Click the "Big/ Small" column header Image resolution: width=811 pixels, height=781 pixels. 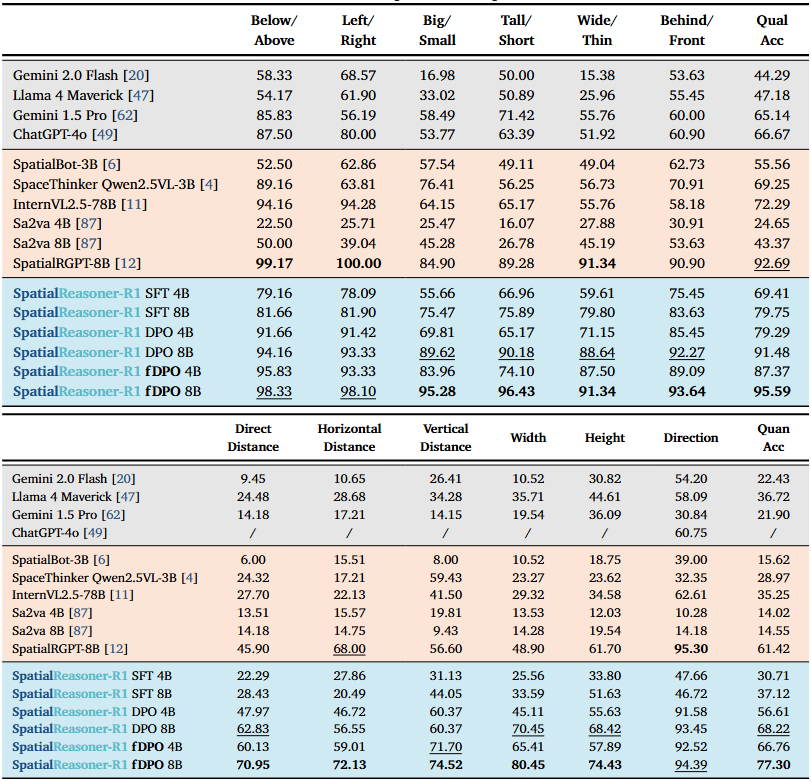[437, 30]
